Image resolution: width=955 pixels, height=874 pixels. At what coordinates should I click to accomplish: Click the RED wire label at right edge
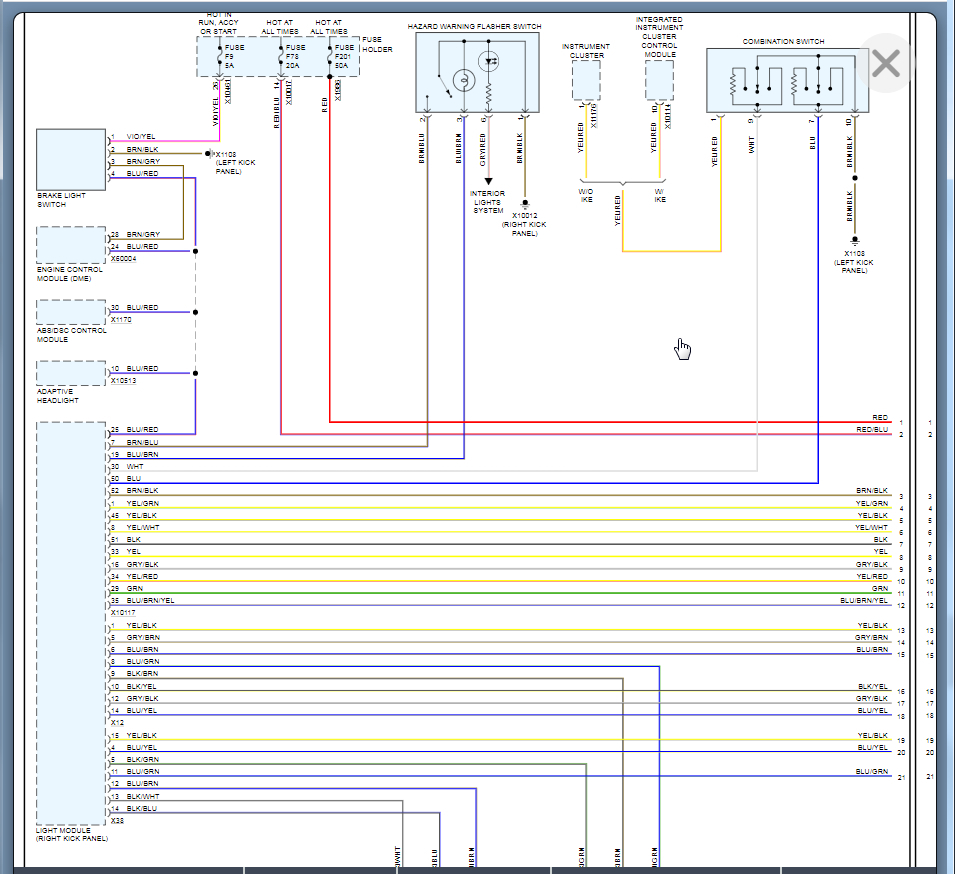(879, 418)
